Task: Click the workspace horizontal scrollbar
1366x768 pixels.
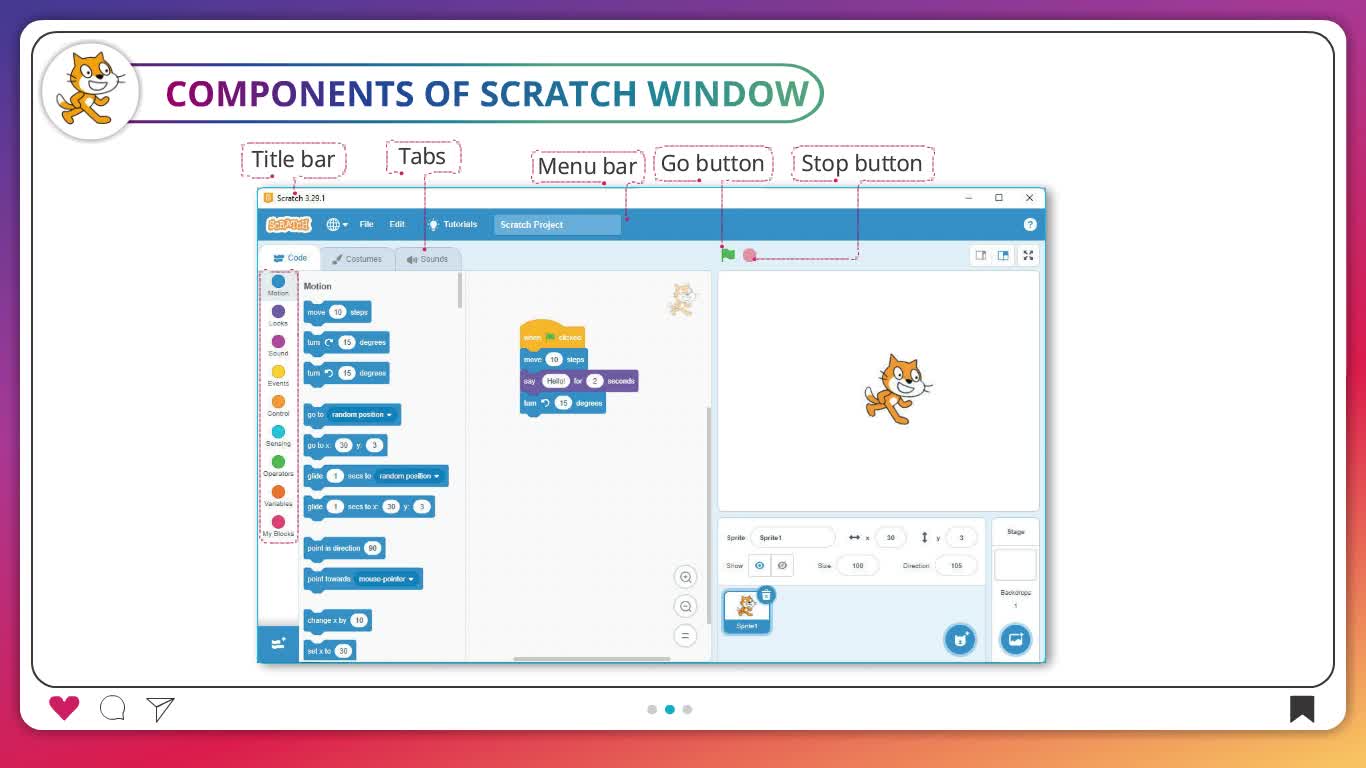Action: point(592,659)
